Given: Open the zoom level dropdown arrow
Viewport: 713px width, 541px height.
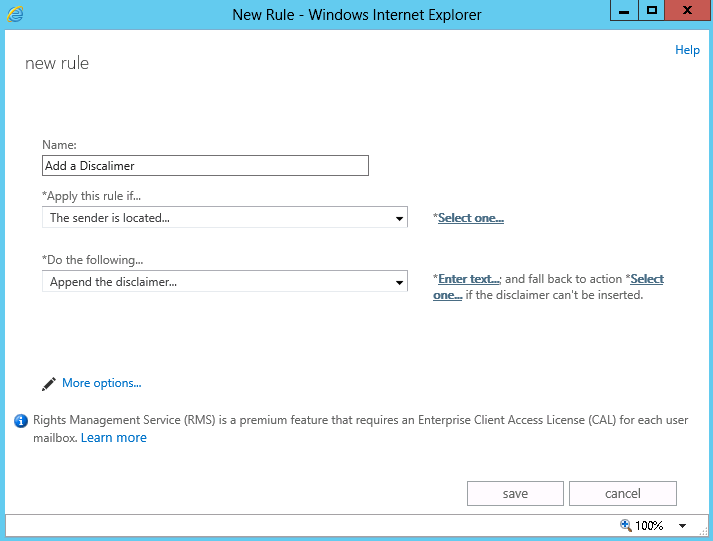Looking at the screenshot, I should [x=682, y=526].
